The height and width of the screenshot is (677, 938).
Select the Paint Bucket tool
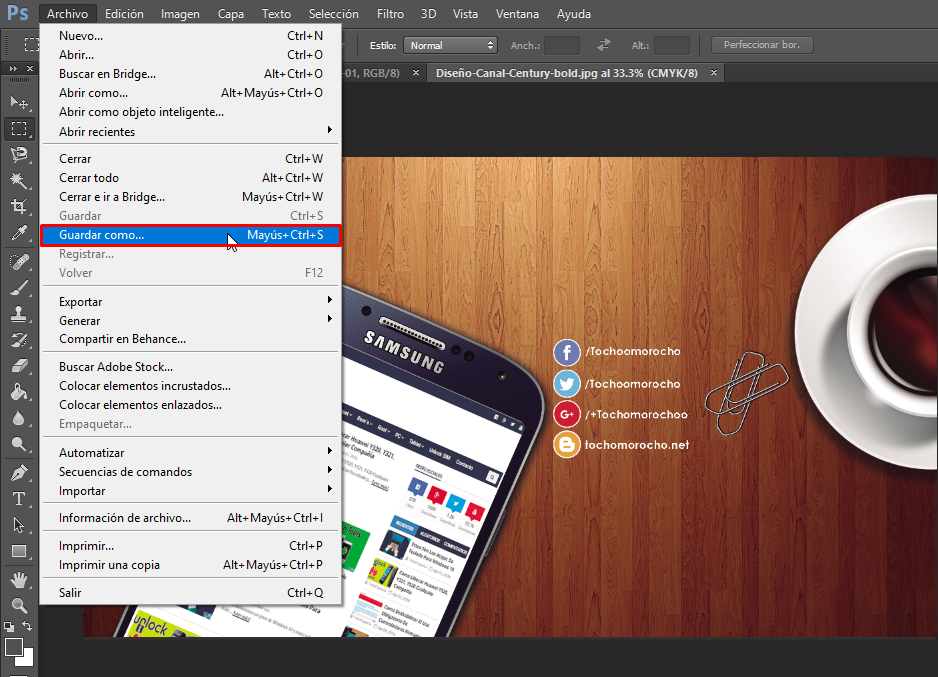(x=19, y=392)
